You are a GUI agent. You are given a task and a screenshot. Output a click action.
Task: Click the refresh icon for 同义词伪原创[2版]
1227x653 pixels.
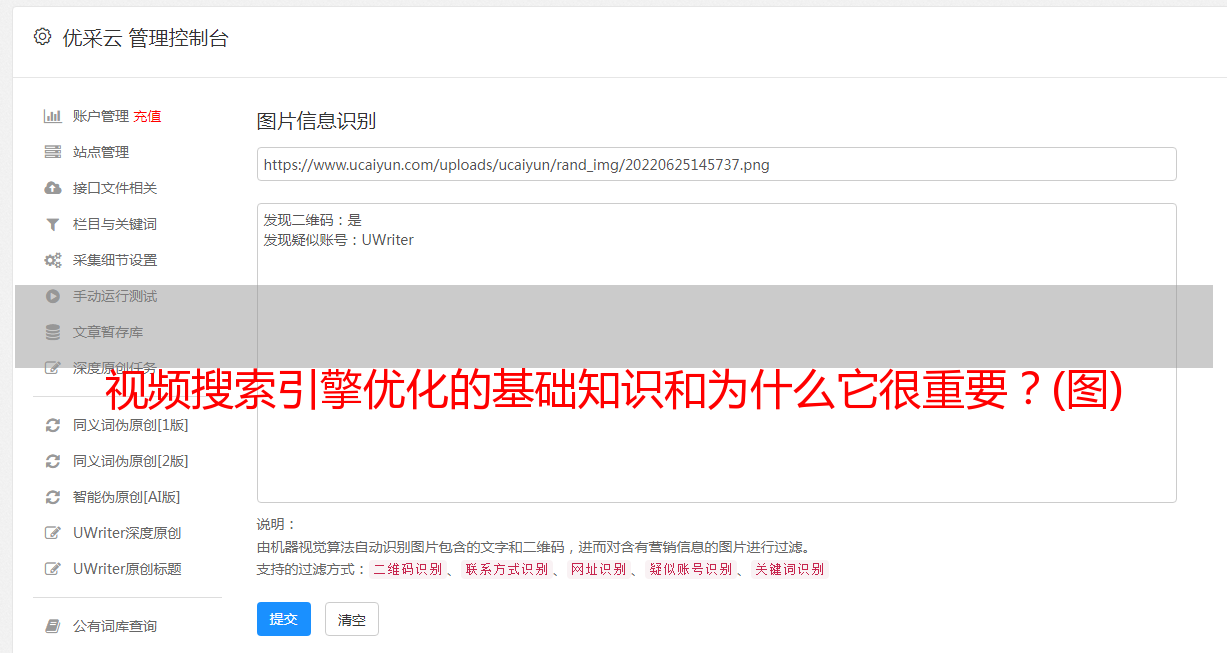point(53,461)
